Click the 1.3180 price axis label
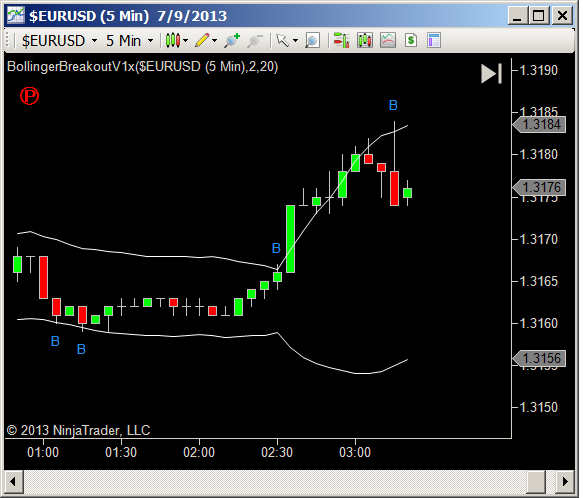This screenshot has height=498, width=583. tap(538, 154)
